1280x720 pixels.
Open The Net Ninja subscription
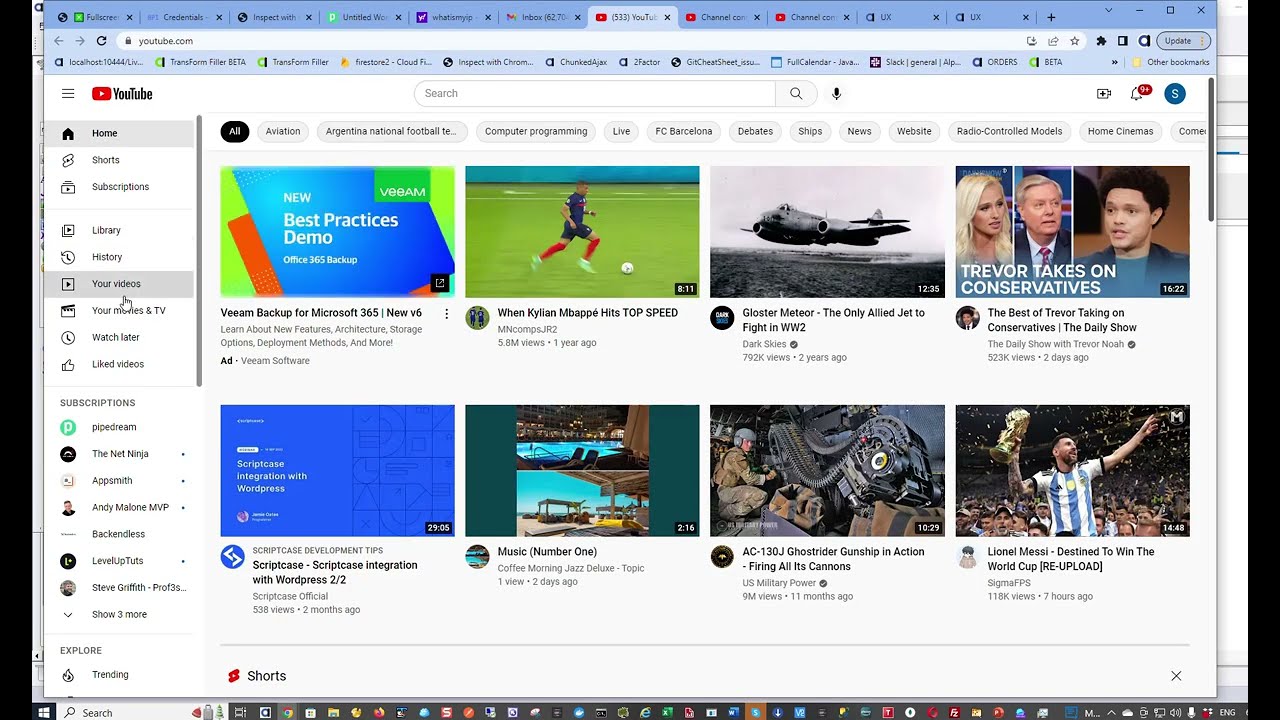[x=120, y=454]
